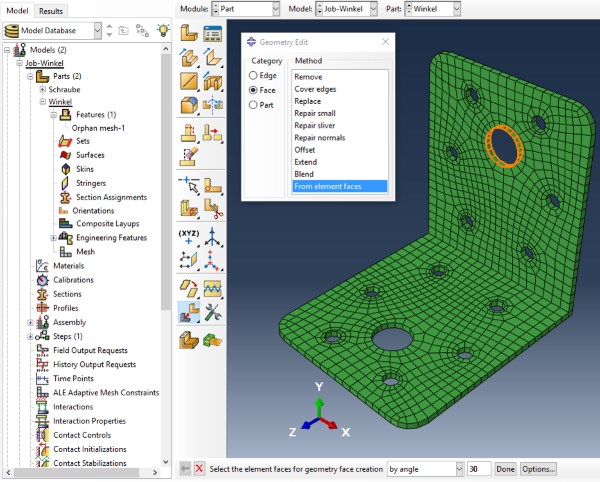Click the Options... button
Screen dimensions: 600x482
(x=538, y=469)
